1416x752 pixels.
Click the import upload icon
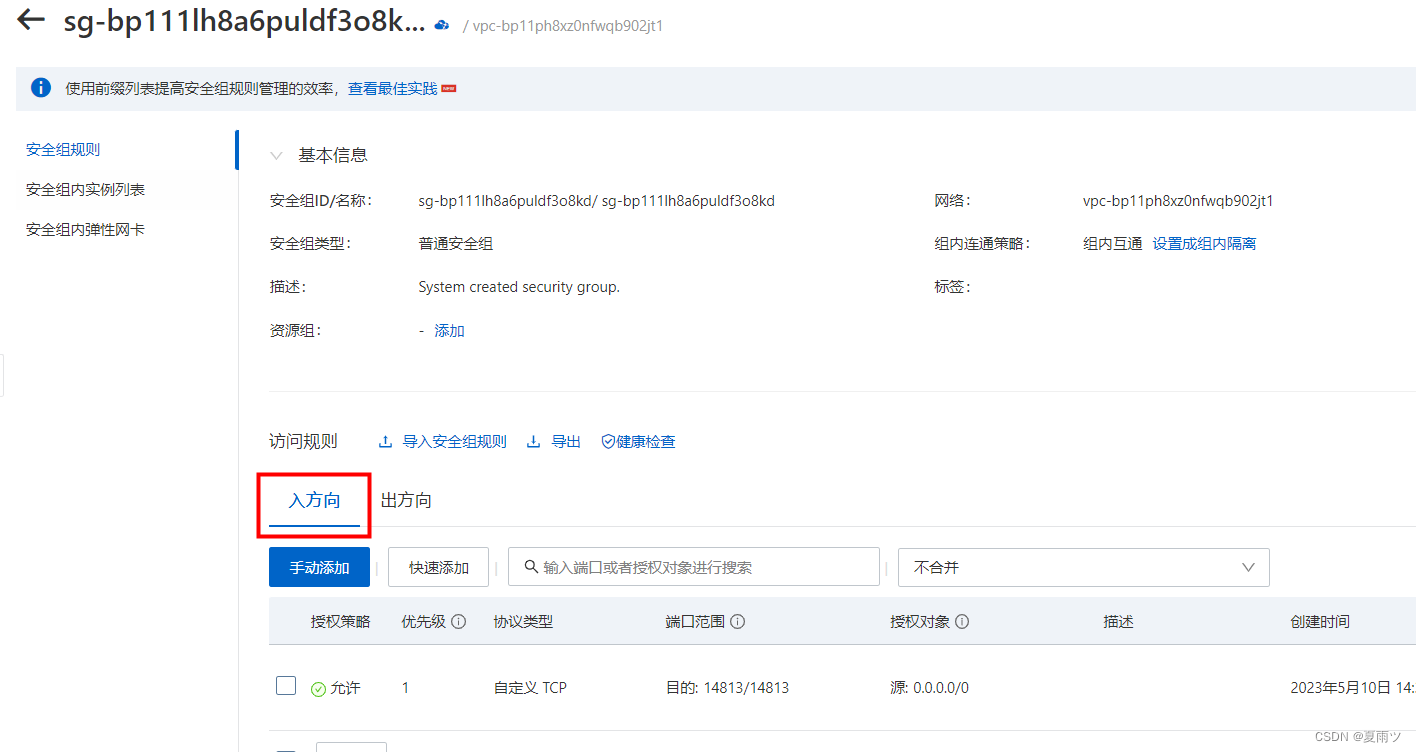385,442
